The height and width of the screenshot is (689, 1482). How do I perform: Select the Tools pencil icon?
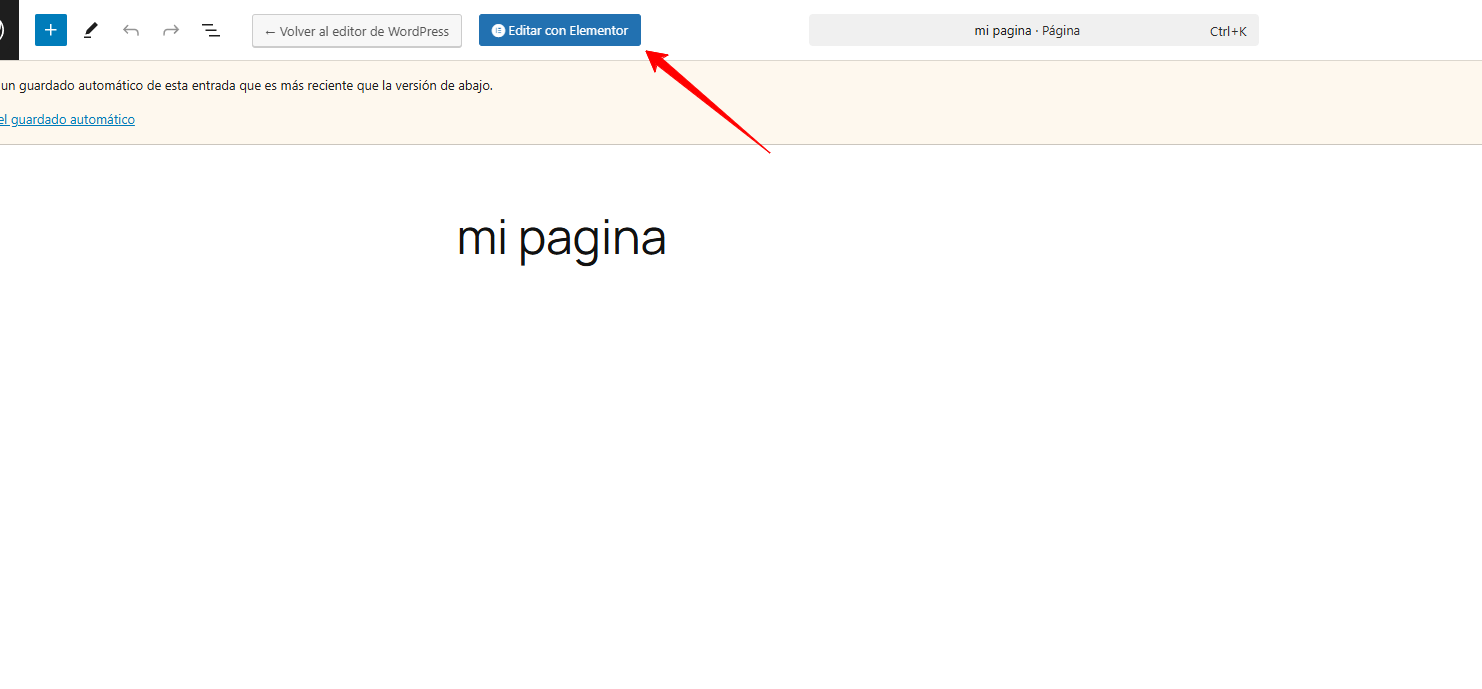[91, 30]
